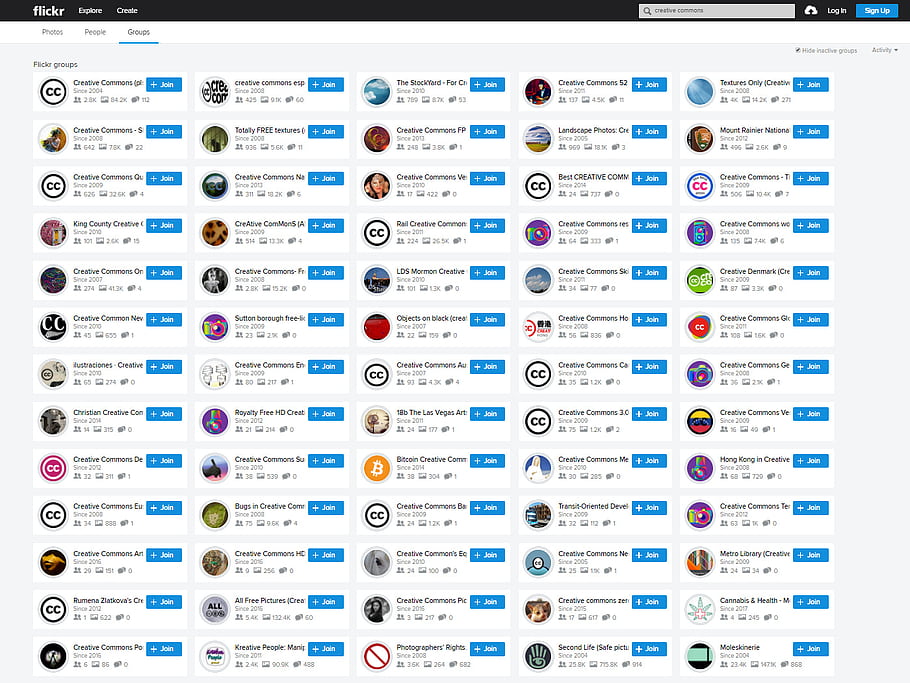The image size is (910, 683).
Task: Open the All Free Pictures group avatar
Action: tap(215, 609)
